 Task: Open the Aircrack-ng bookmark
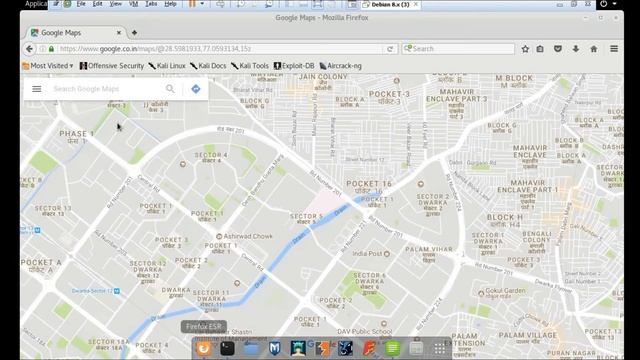(340, 66)
